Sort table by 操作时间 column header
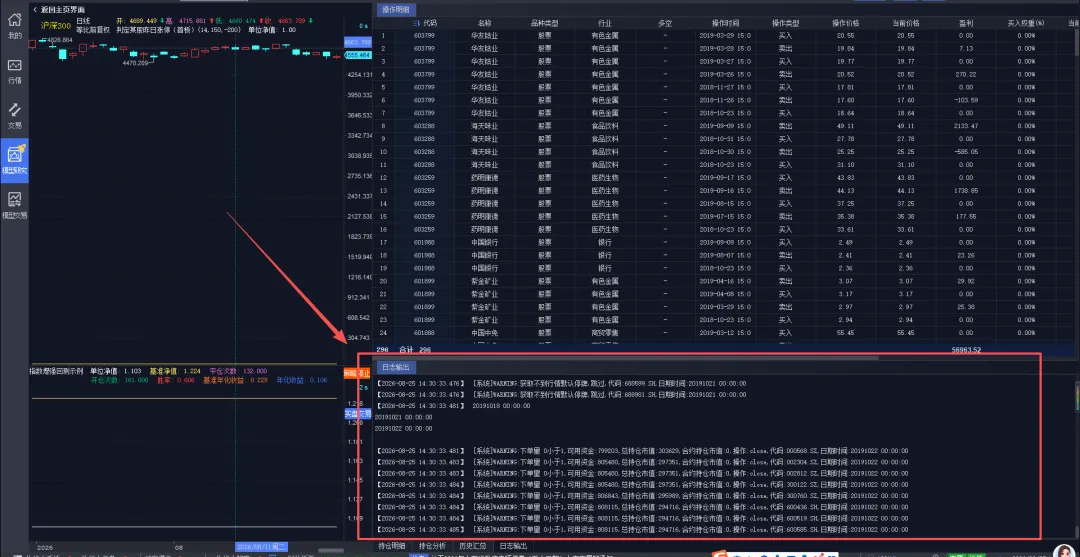This screenshot has width=1080, height=557. point(723,23)
